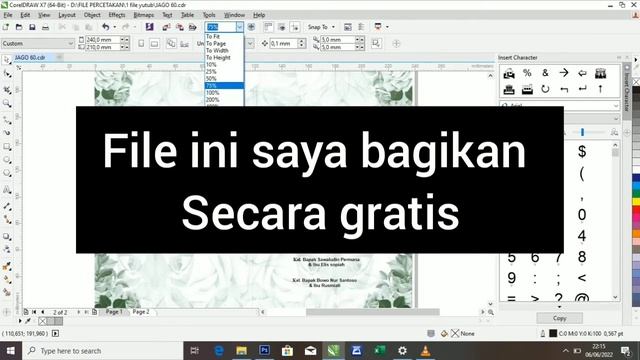Open Photoshop from the taskbar
The height and width of the screenshot is (360, 640).
point(264,351)
